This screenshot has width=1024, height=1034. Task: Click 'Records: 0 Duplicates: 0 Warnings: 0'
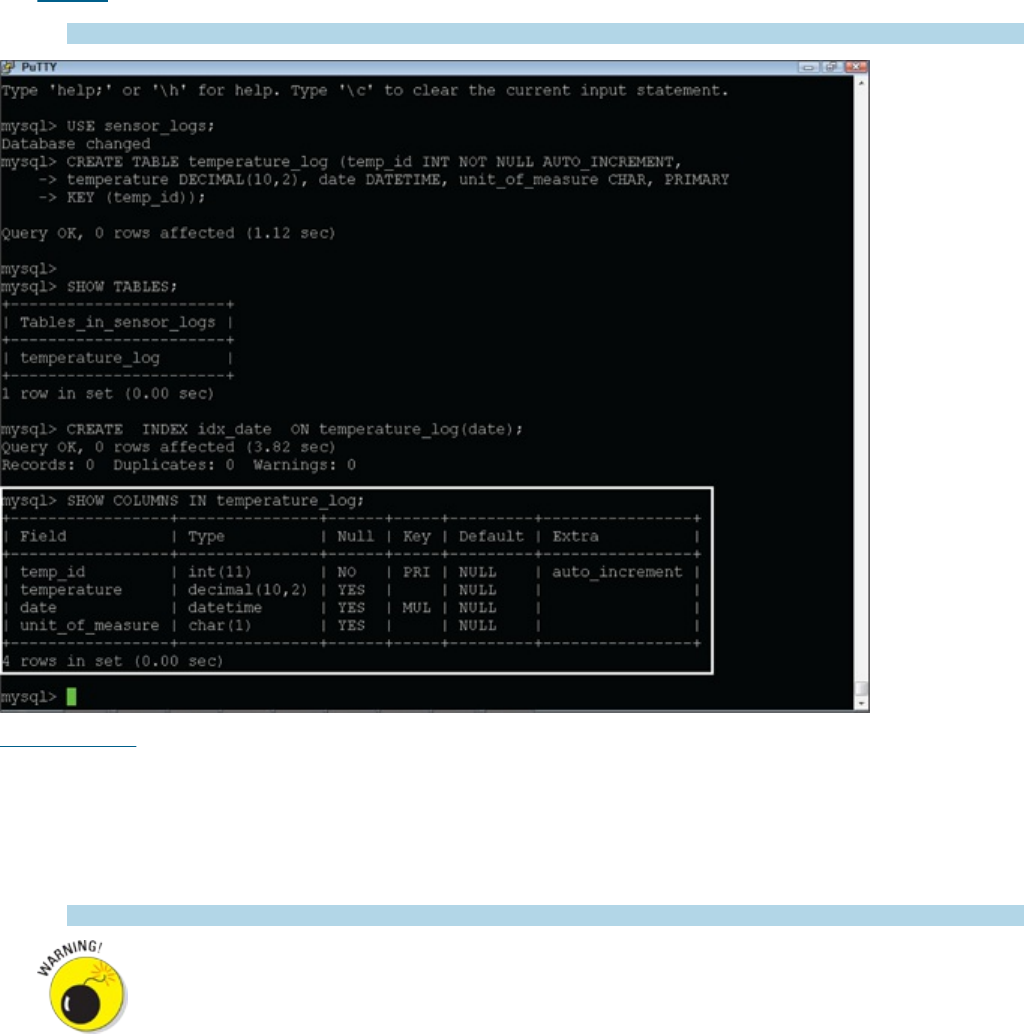[x=179, y=465]
